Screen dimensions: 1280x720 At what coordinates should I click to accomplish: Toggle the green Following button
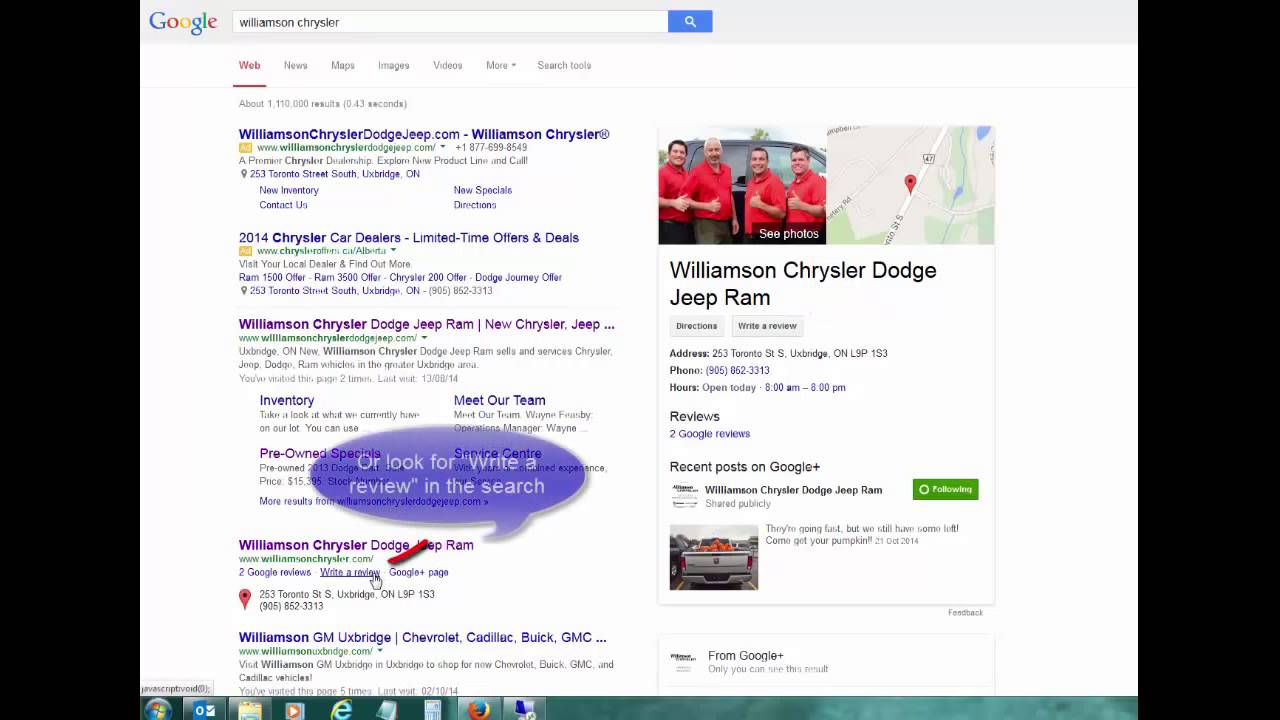click(945, 489)
